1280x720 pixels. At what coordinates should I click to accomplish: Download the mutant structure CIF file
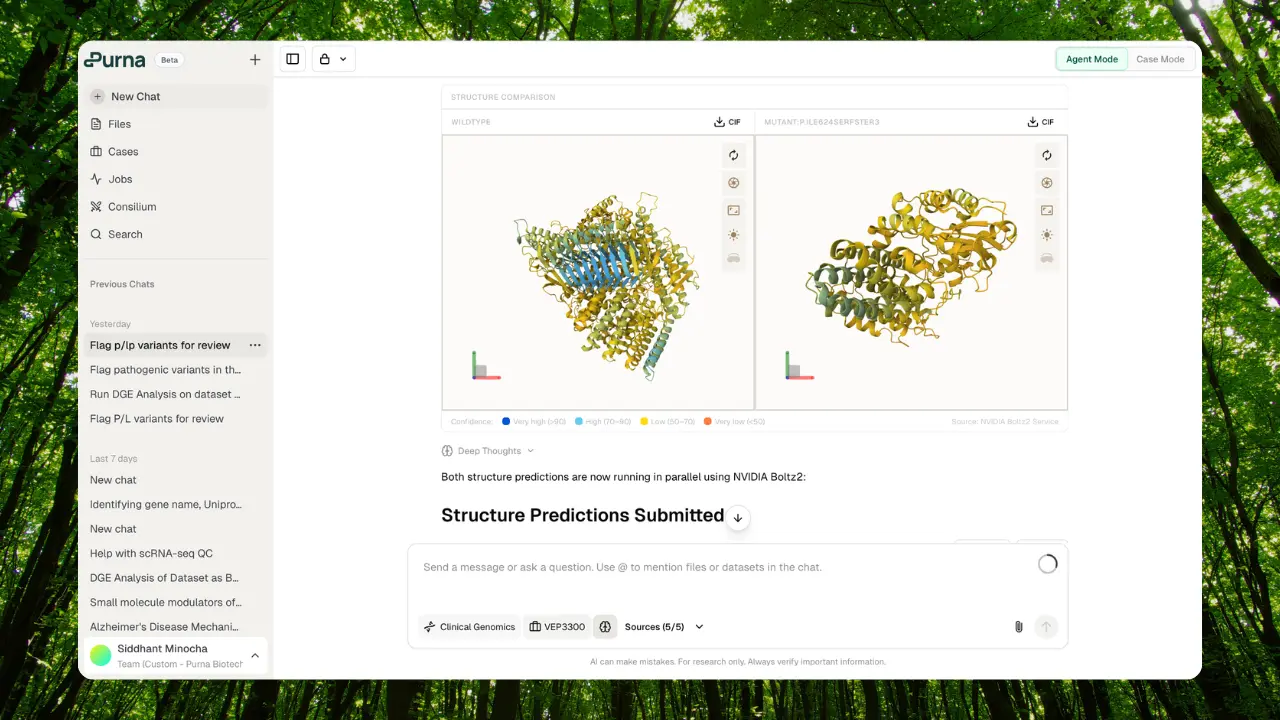click(1040, 122)
